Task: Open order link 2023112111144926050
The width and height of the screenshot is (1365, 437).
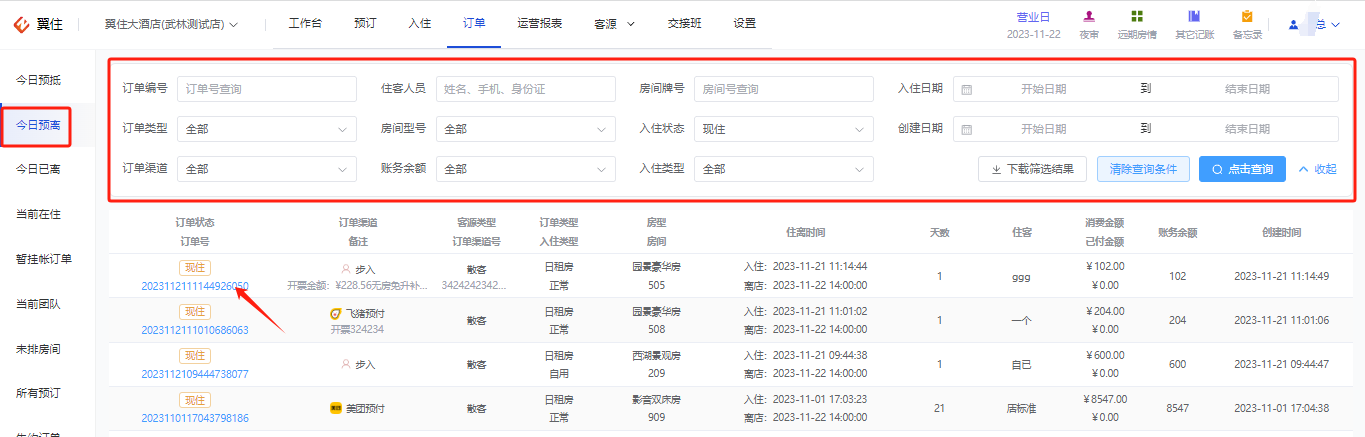Action: click(195, 286)
